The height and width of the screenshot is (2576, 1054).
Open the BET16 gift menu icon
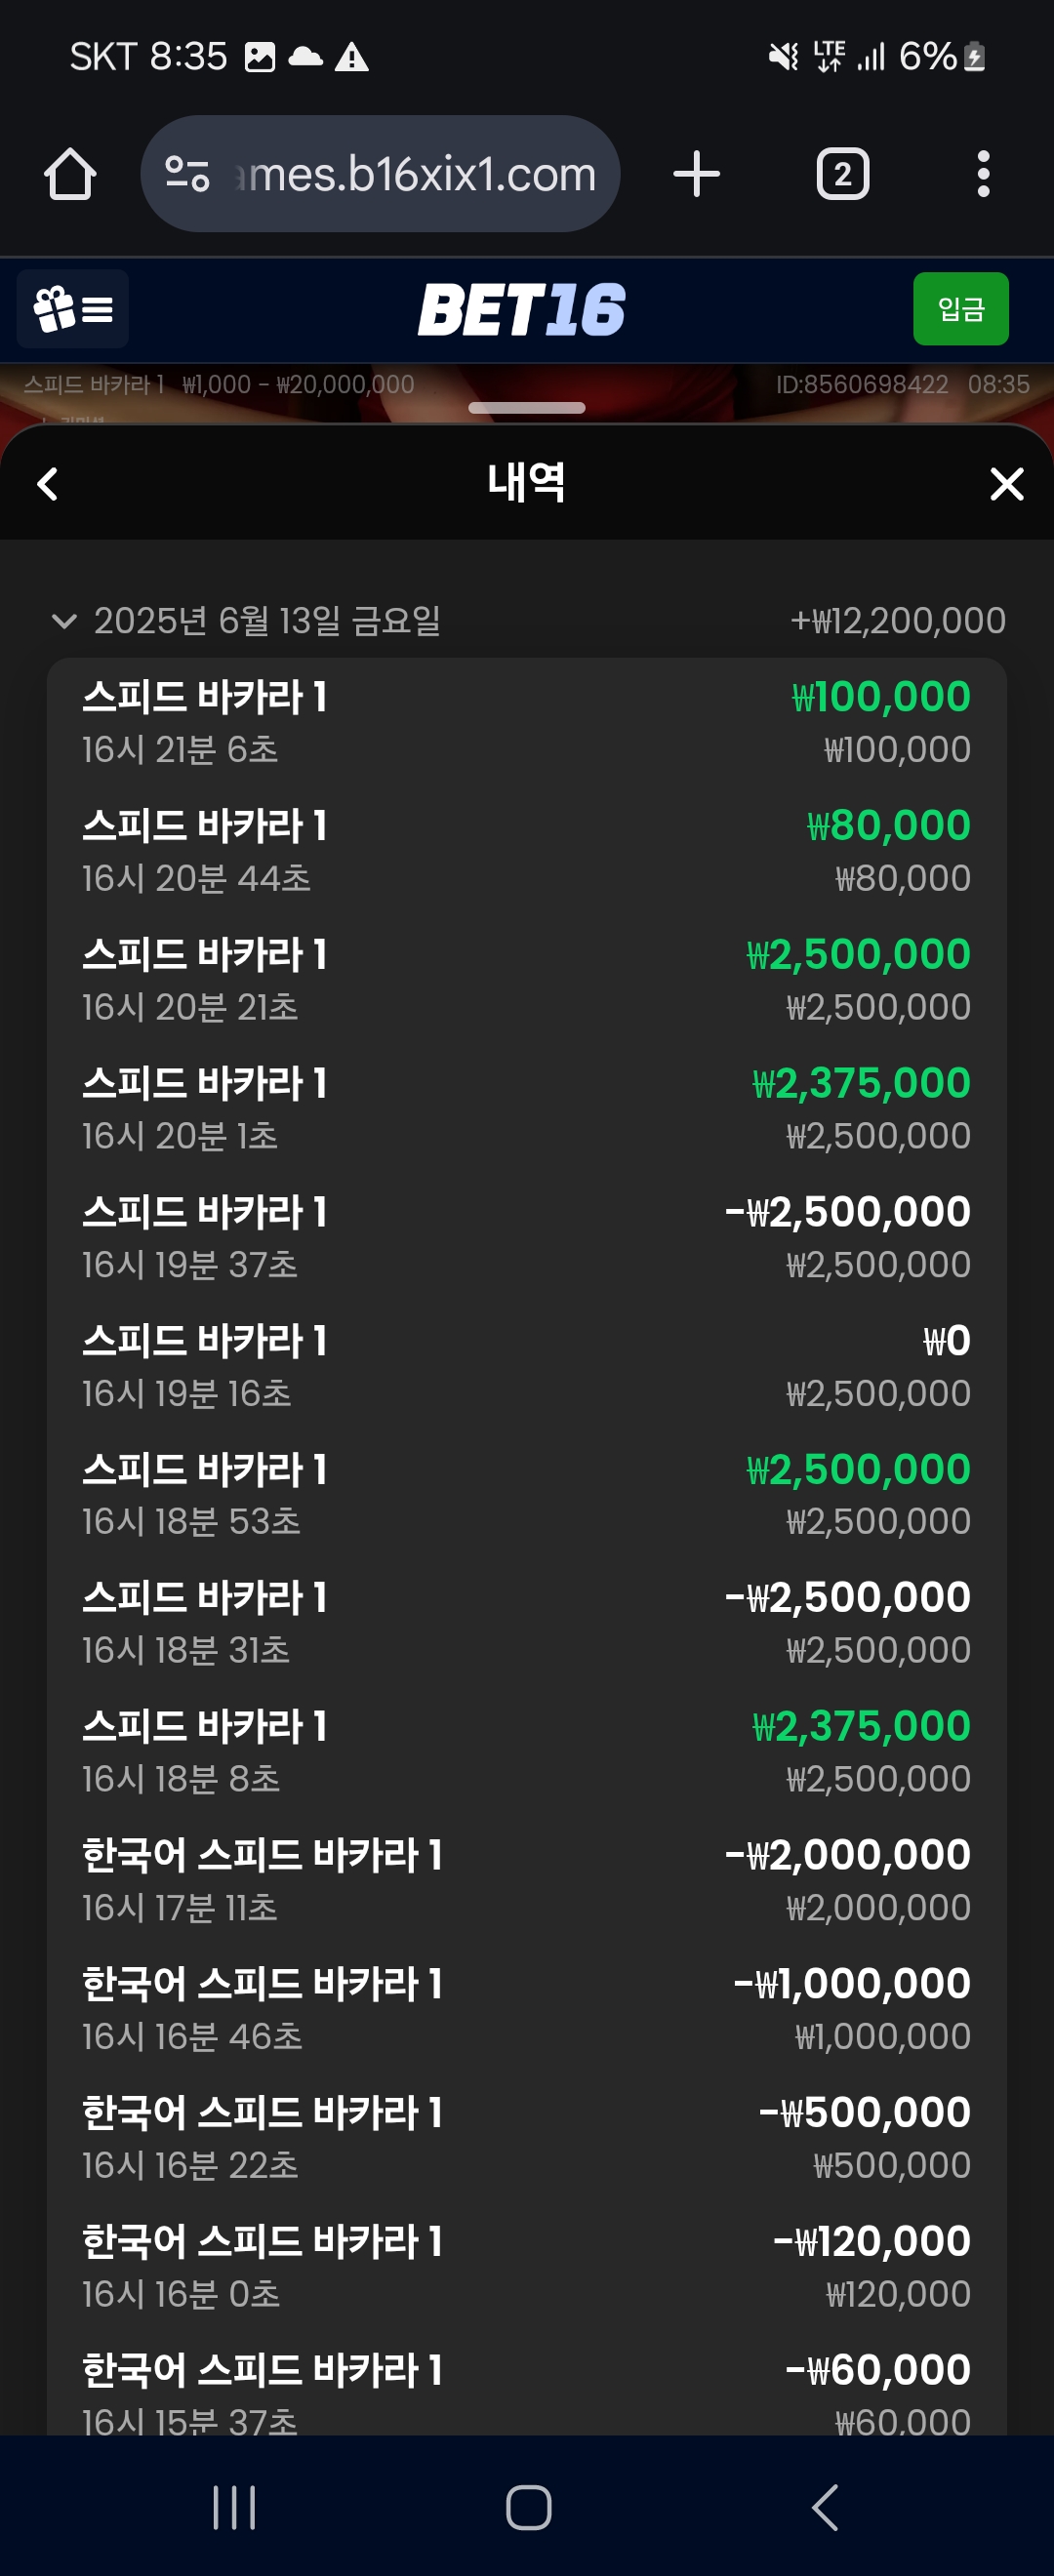coord(73,309)
